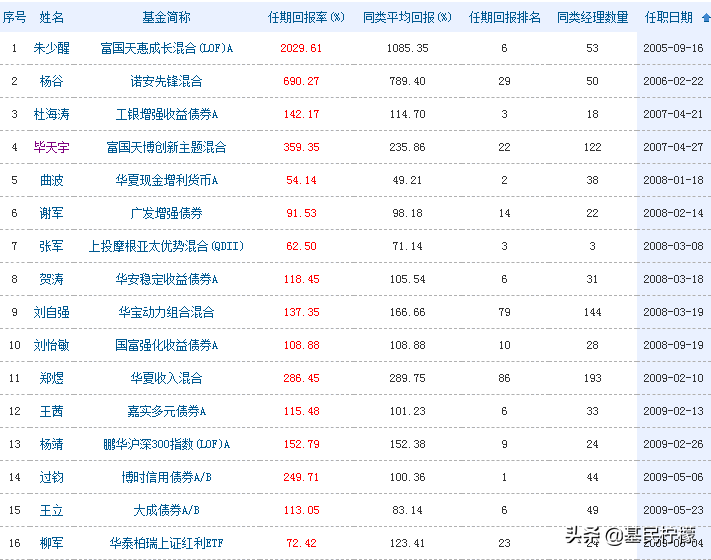Open fund 鹏华沪深300指数(LOF)A
Viewport: 711px width, 560px height.
click(166, 444)
